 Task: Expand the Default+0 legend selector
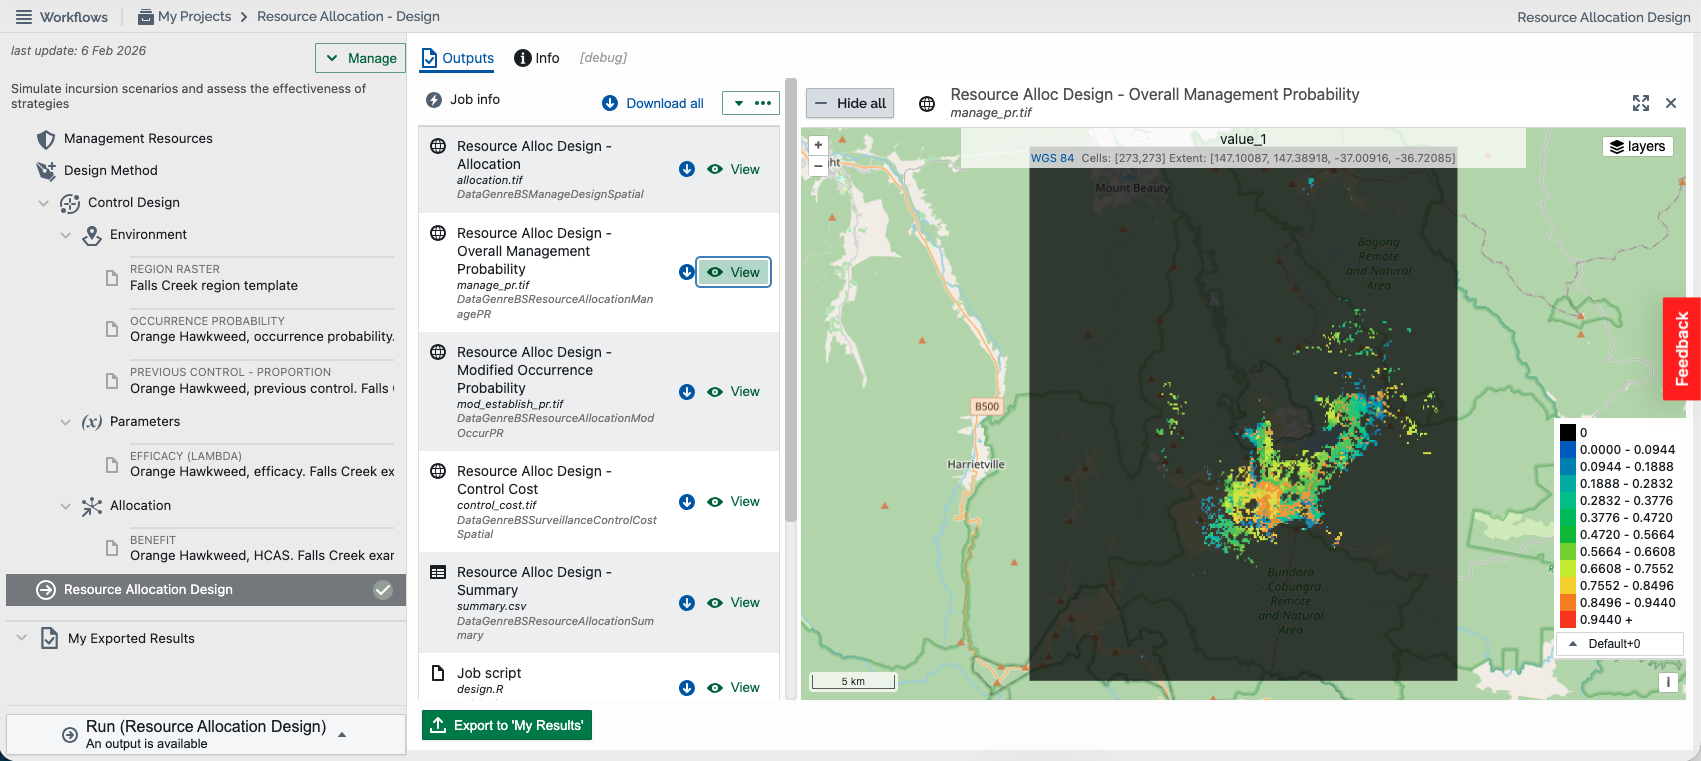pos(1620,644)
